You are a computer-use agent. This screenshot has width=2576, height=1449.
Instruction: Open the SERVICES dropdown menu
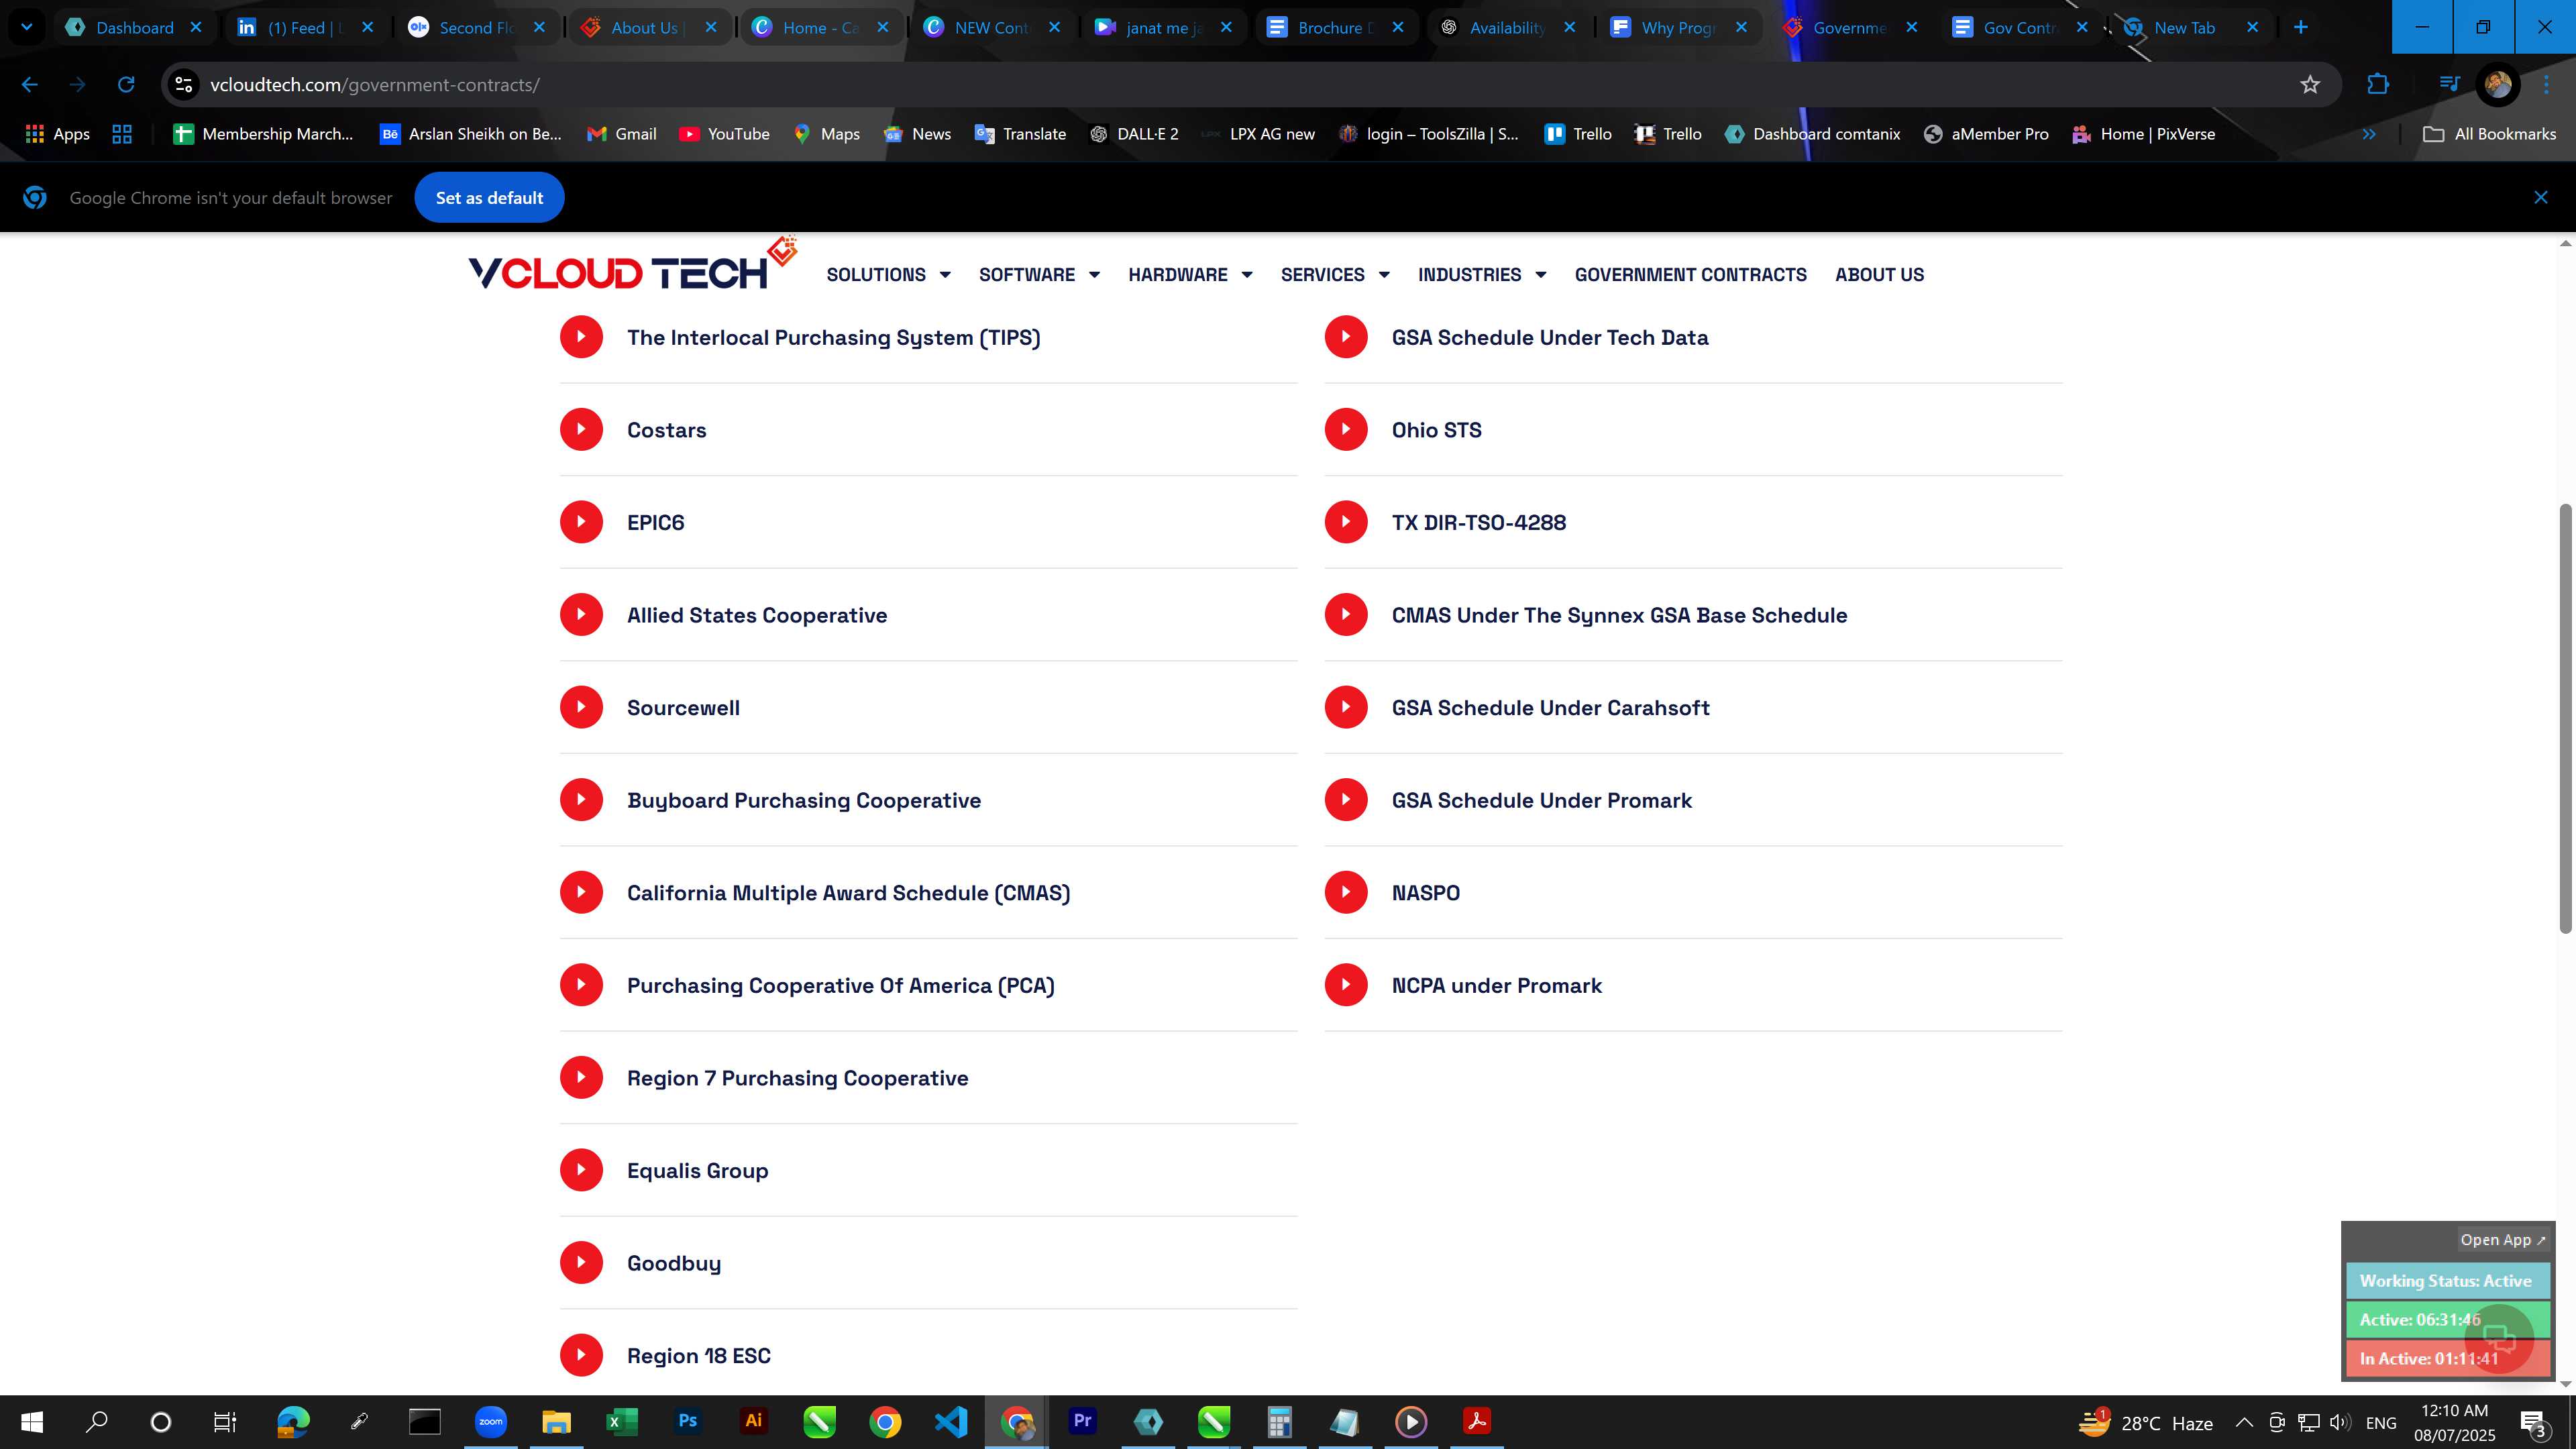(x=1335, y=275)
